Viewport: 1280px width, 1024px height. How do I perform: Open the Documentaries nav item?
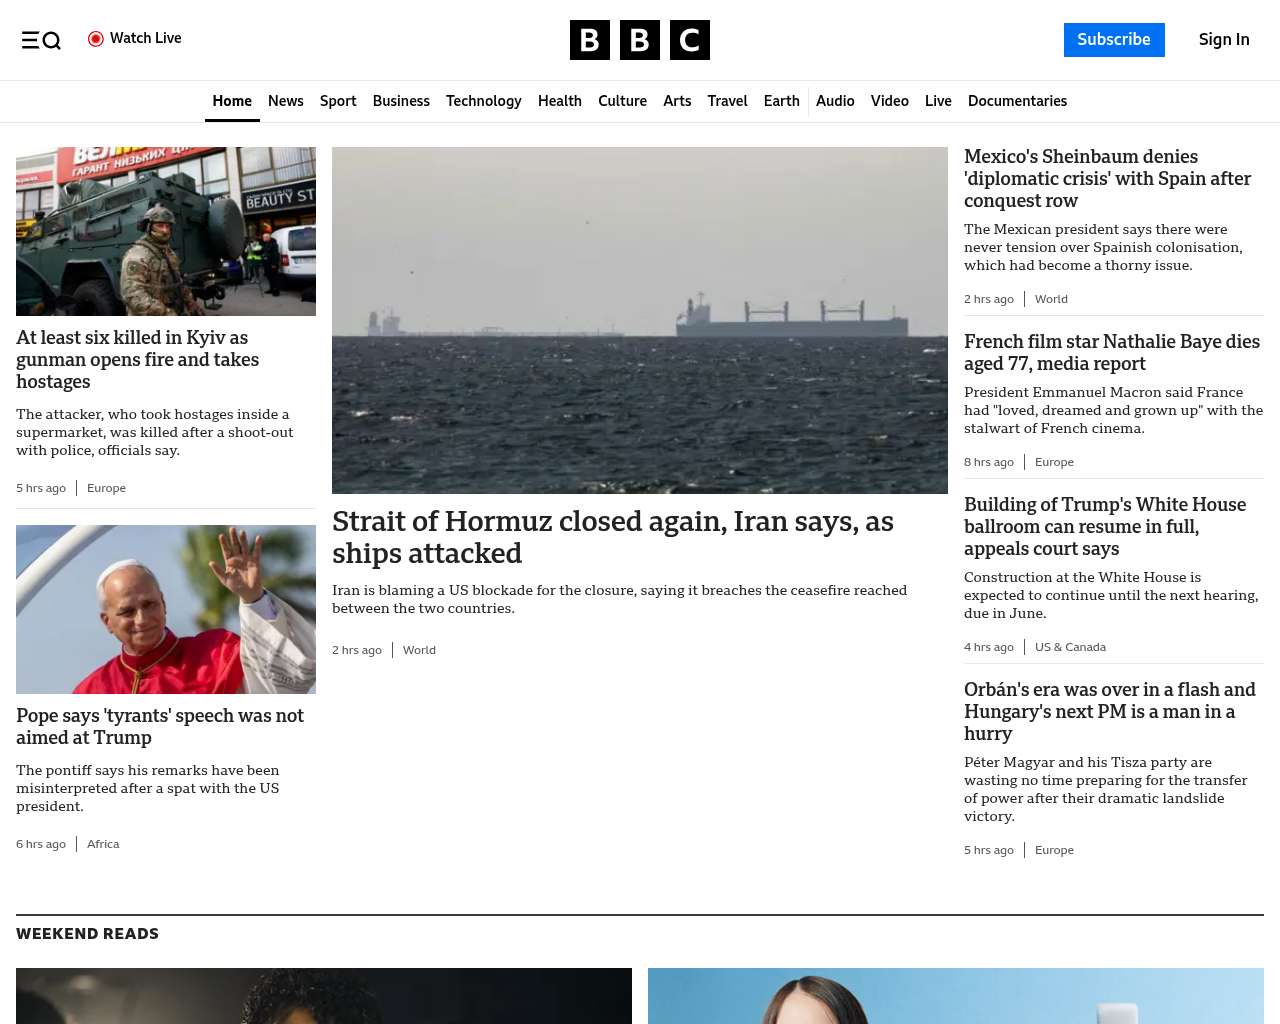coord(1017,101)
